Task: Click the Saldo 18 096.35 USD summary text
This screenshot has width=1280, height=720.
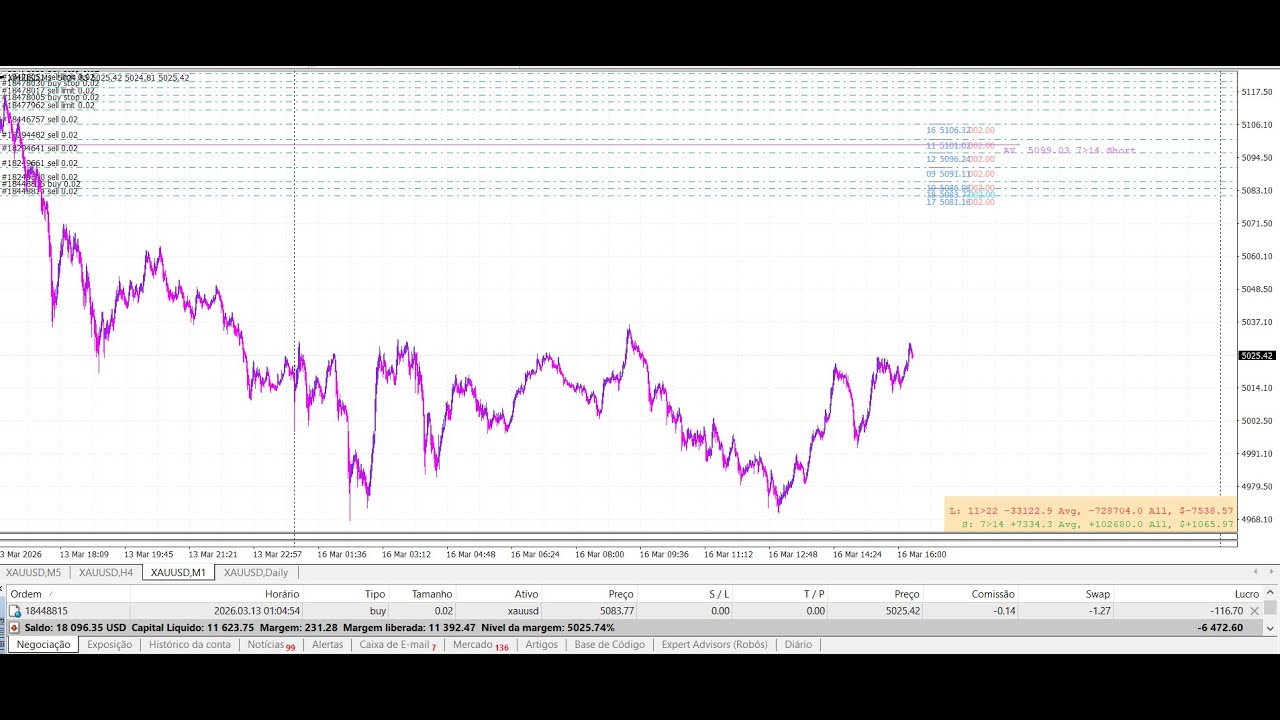Action: [x=75, y=628]
